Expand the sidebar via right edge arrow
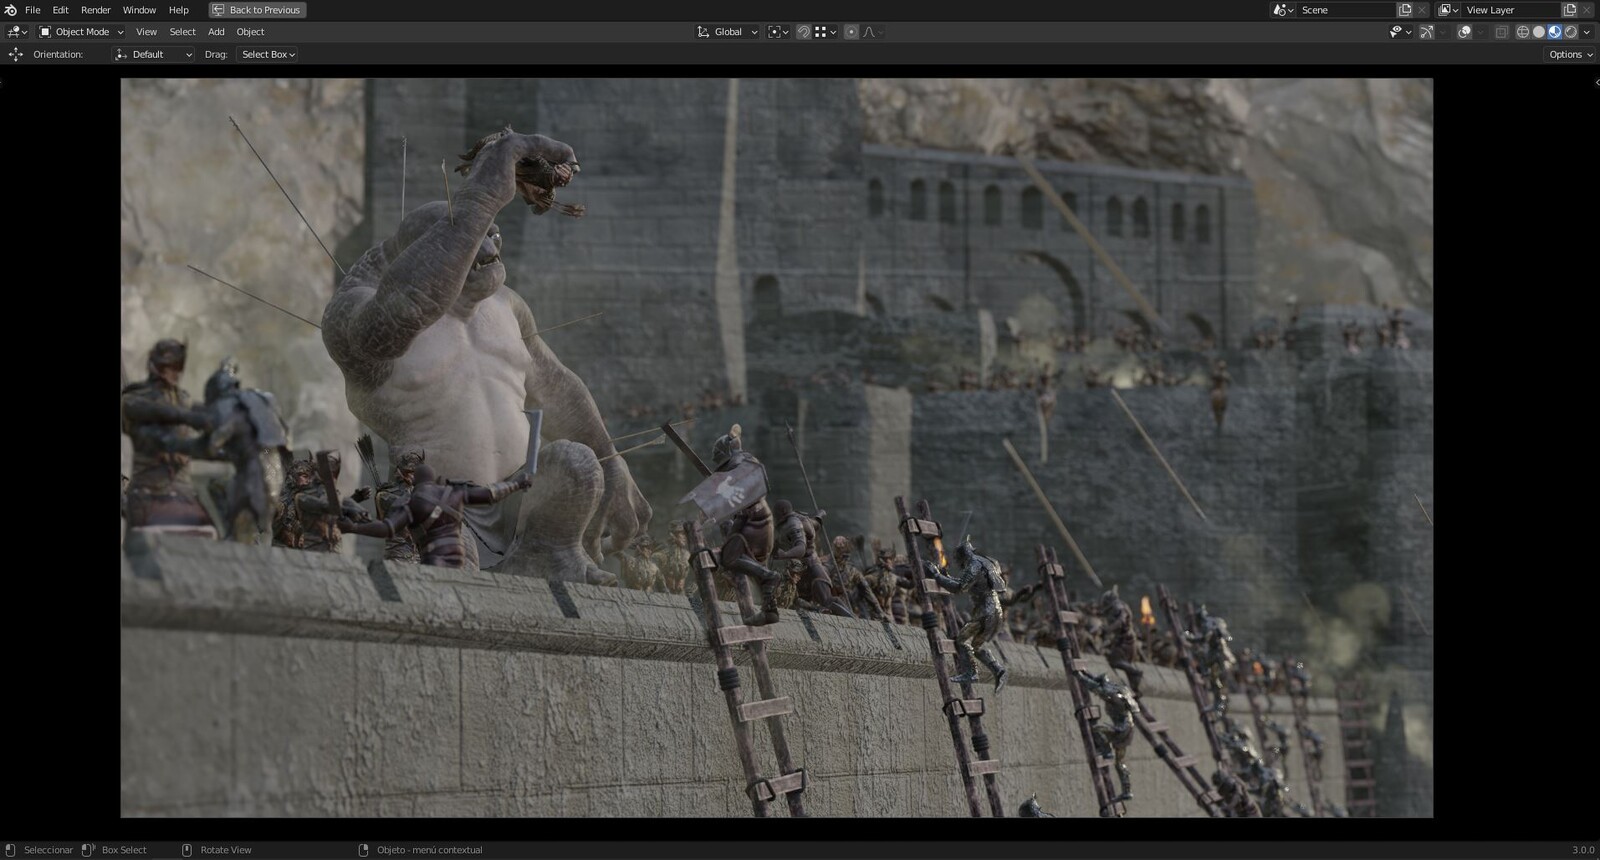This screenshot has height=860, width=1600. point(1596,82)
